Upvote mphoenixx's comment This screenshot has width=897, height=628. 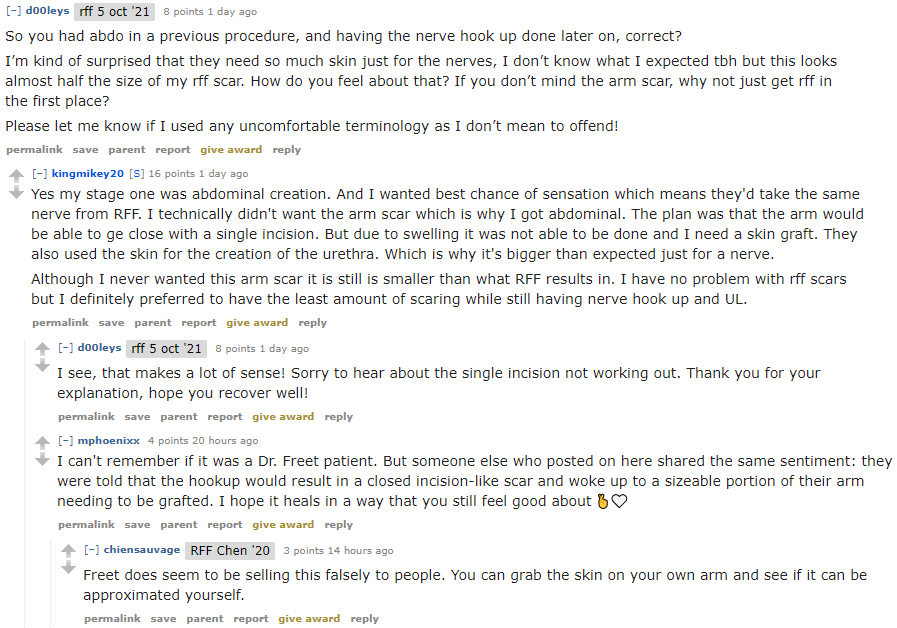click(x=41, y=442)
